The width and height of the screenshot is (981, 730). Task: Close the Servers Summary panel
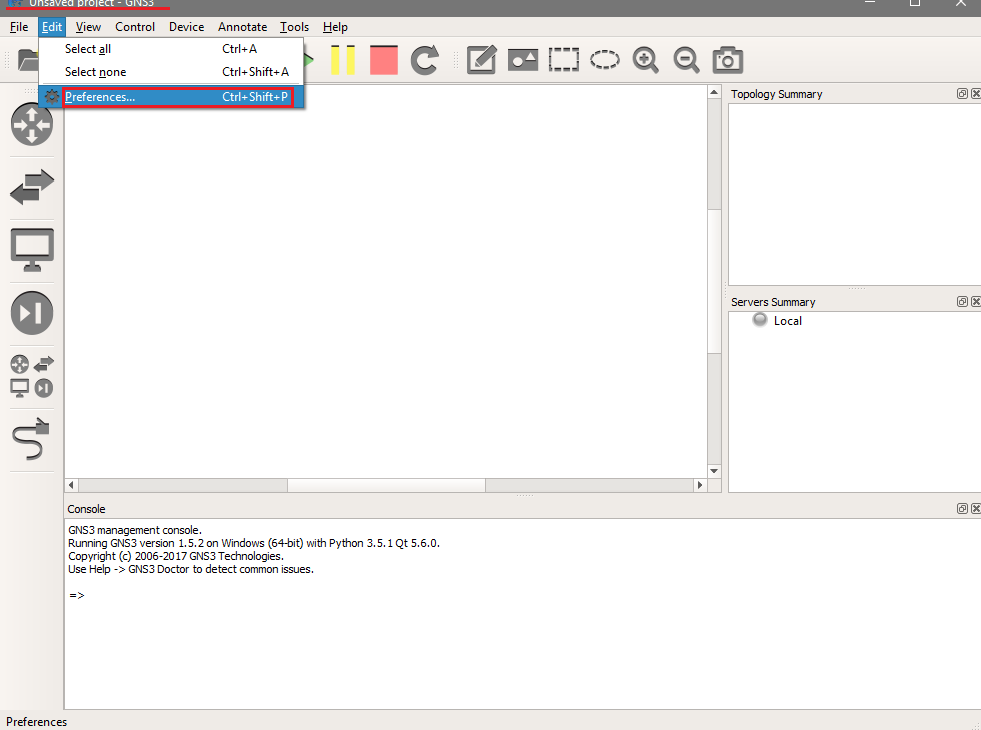coord(975,302)
